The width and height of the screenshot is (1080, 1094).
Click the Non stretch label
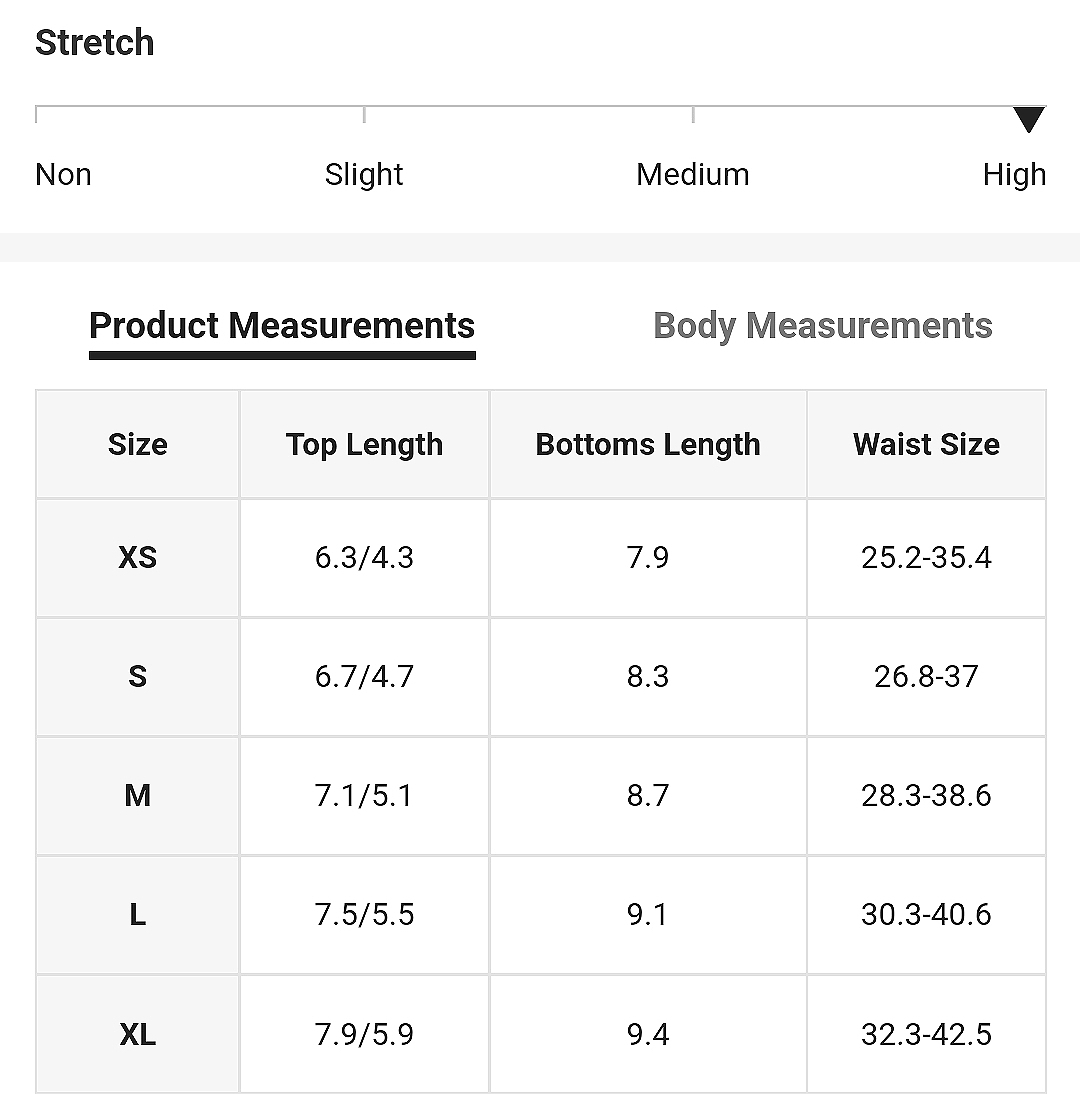tap(63, 174)
